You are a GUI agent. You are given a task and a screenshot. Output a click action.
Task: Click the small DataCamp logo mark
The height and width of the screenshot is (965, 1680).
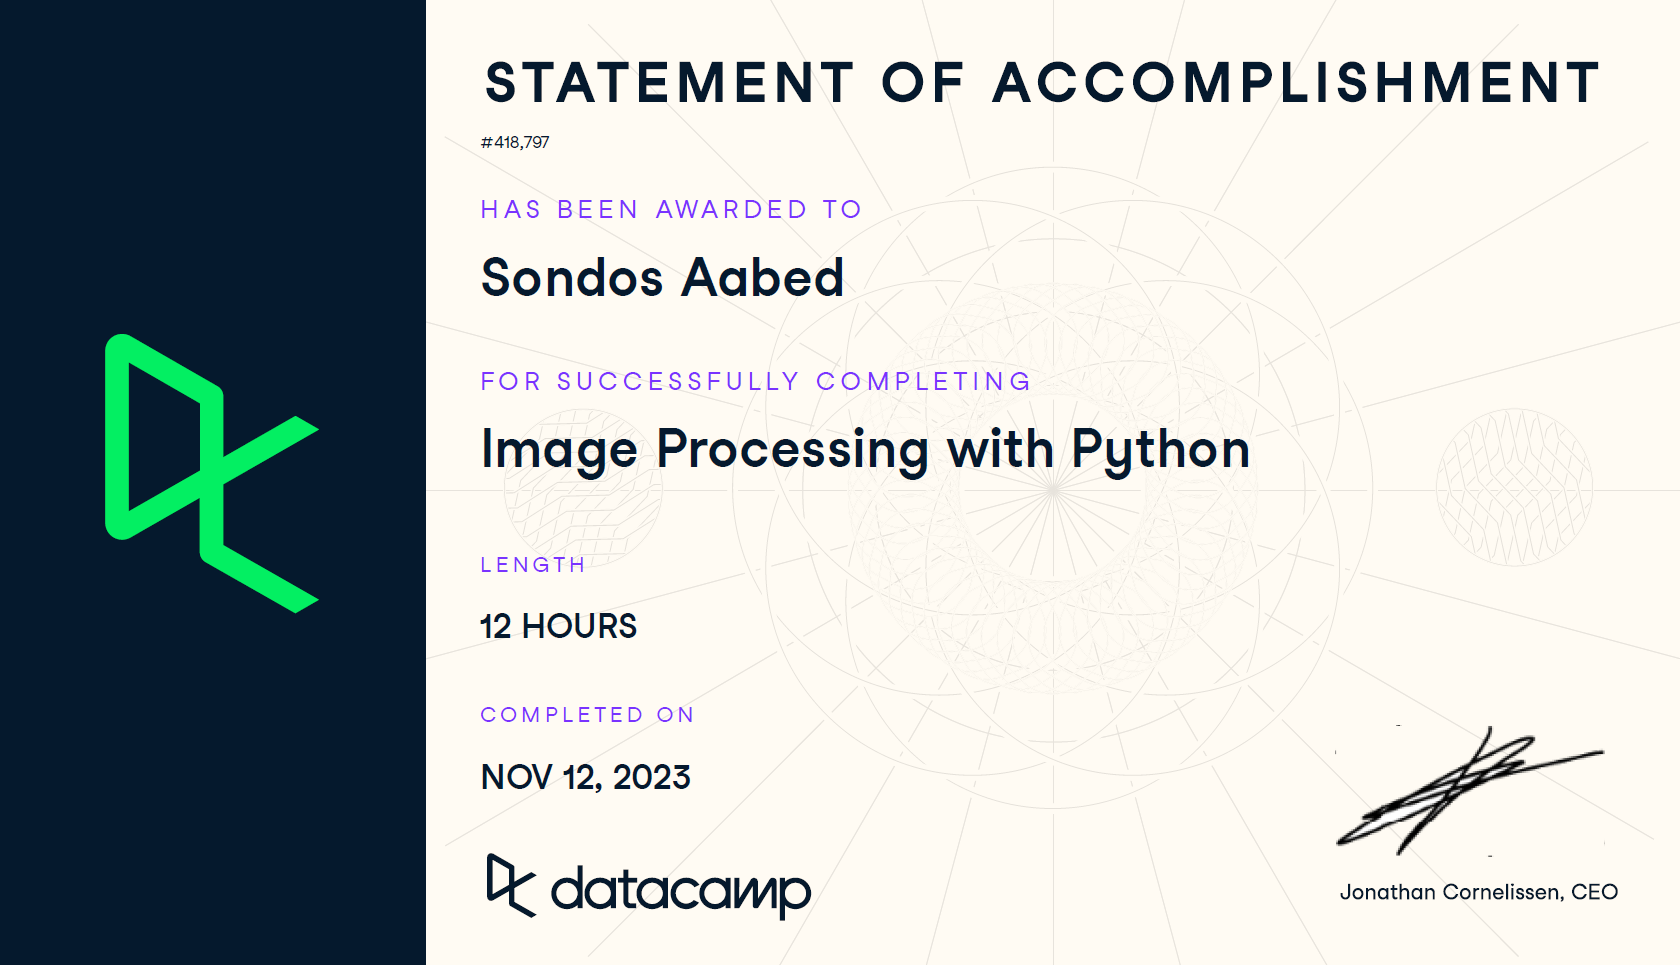[511, 885]
